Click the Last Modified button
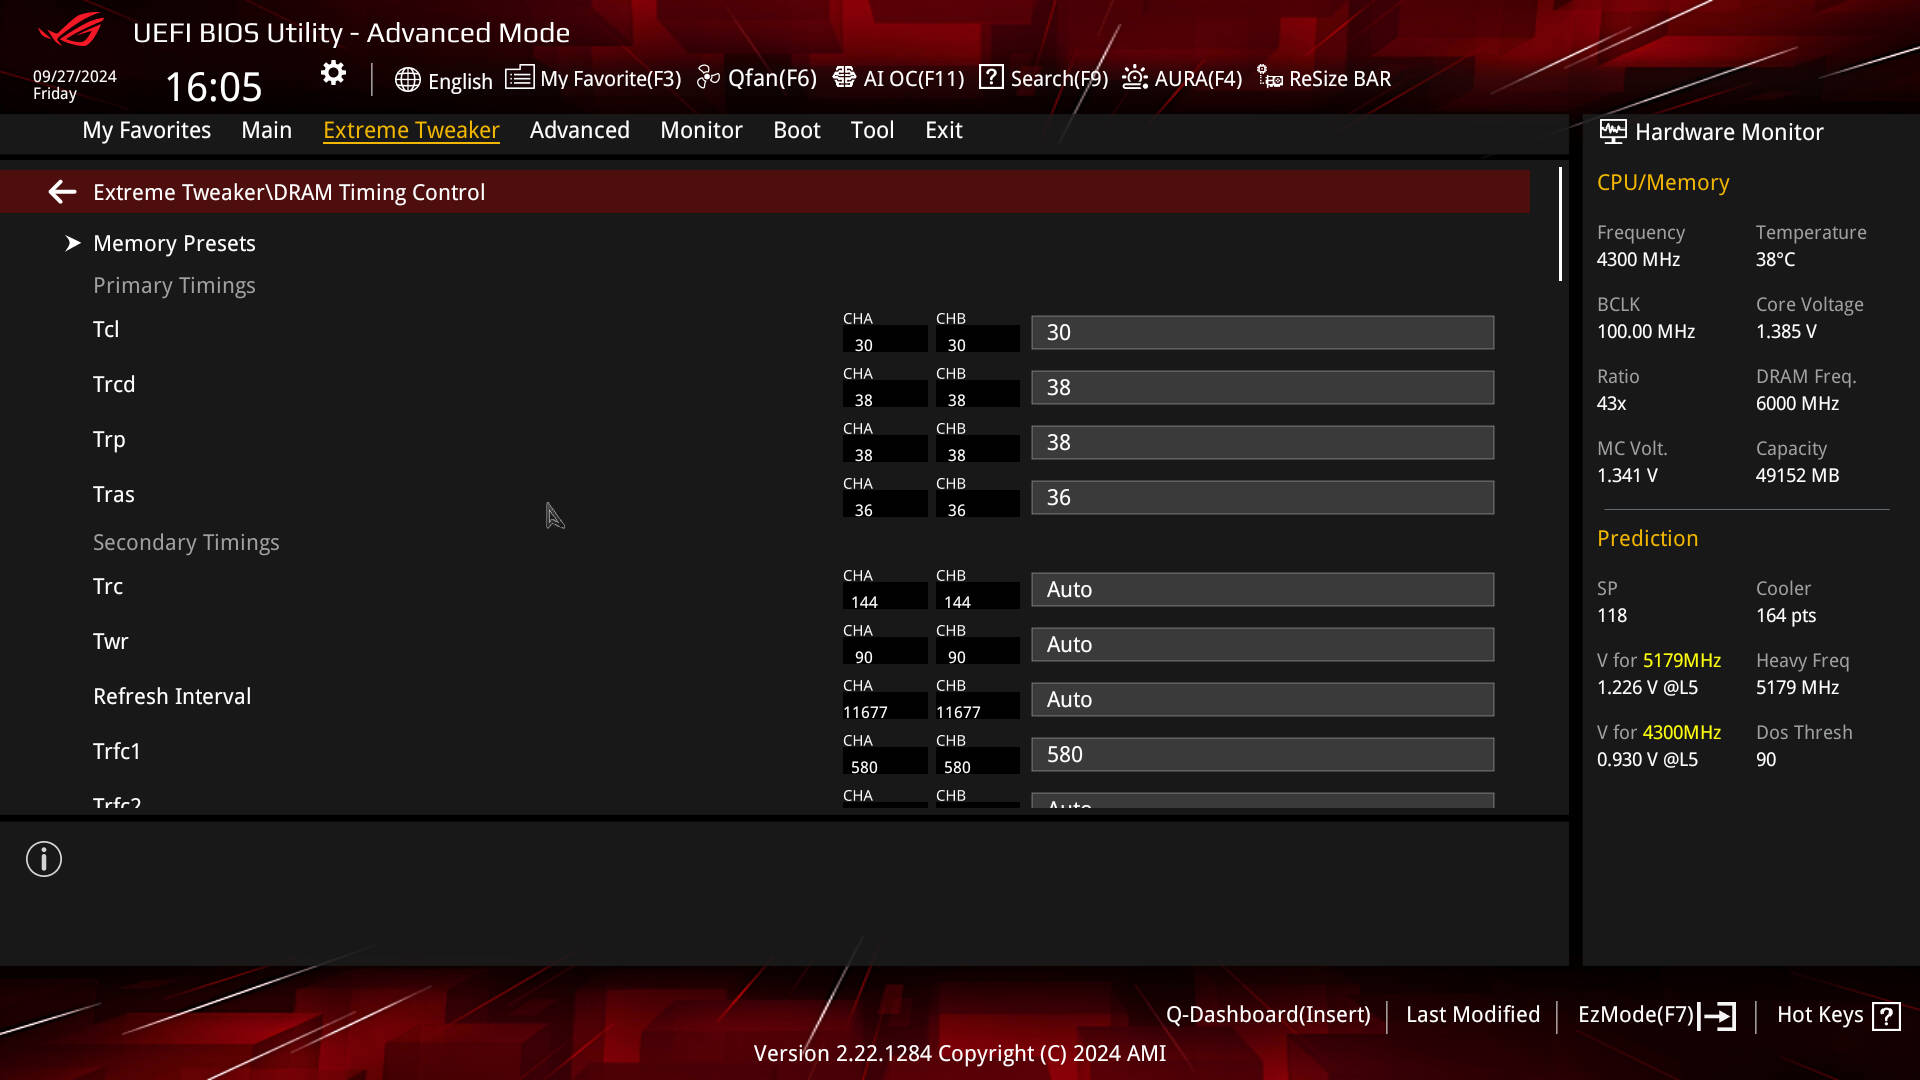This screenshot has width=1920, height=1080. pyautogui.click(x=1472, y=1015)
